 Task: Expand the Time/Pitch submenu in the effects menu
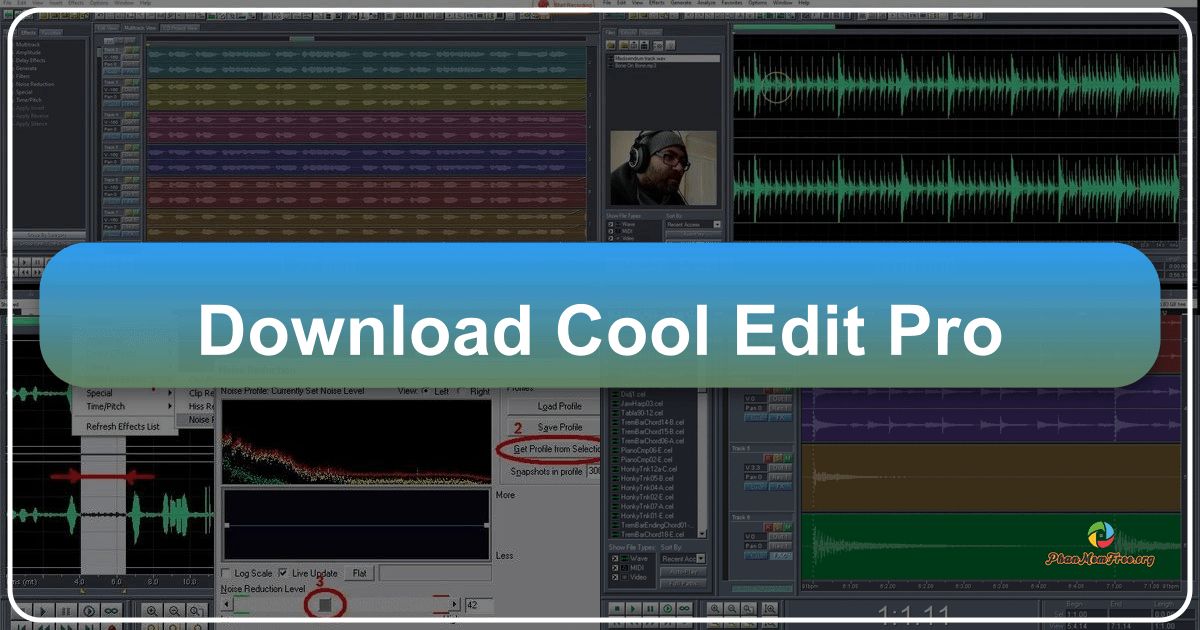(106, 406)
